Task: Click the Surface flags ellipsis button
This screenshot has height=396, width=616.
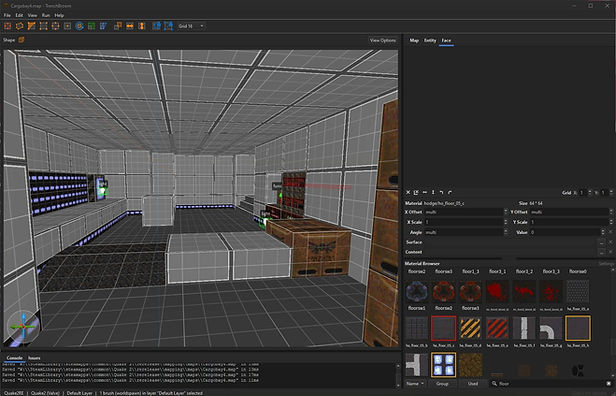Action: coord(601,242)
